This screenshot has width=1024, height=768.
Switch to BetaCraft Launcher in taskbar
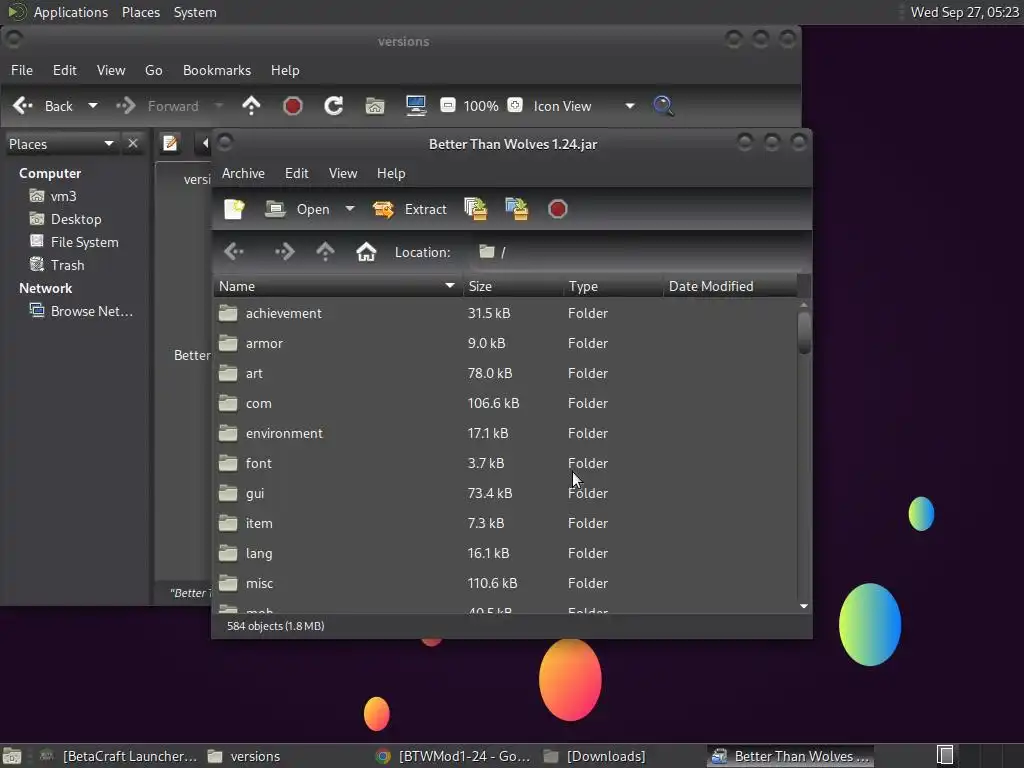coord(118,756)
